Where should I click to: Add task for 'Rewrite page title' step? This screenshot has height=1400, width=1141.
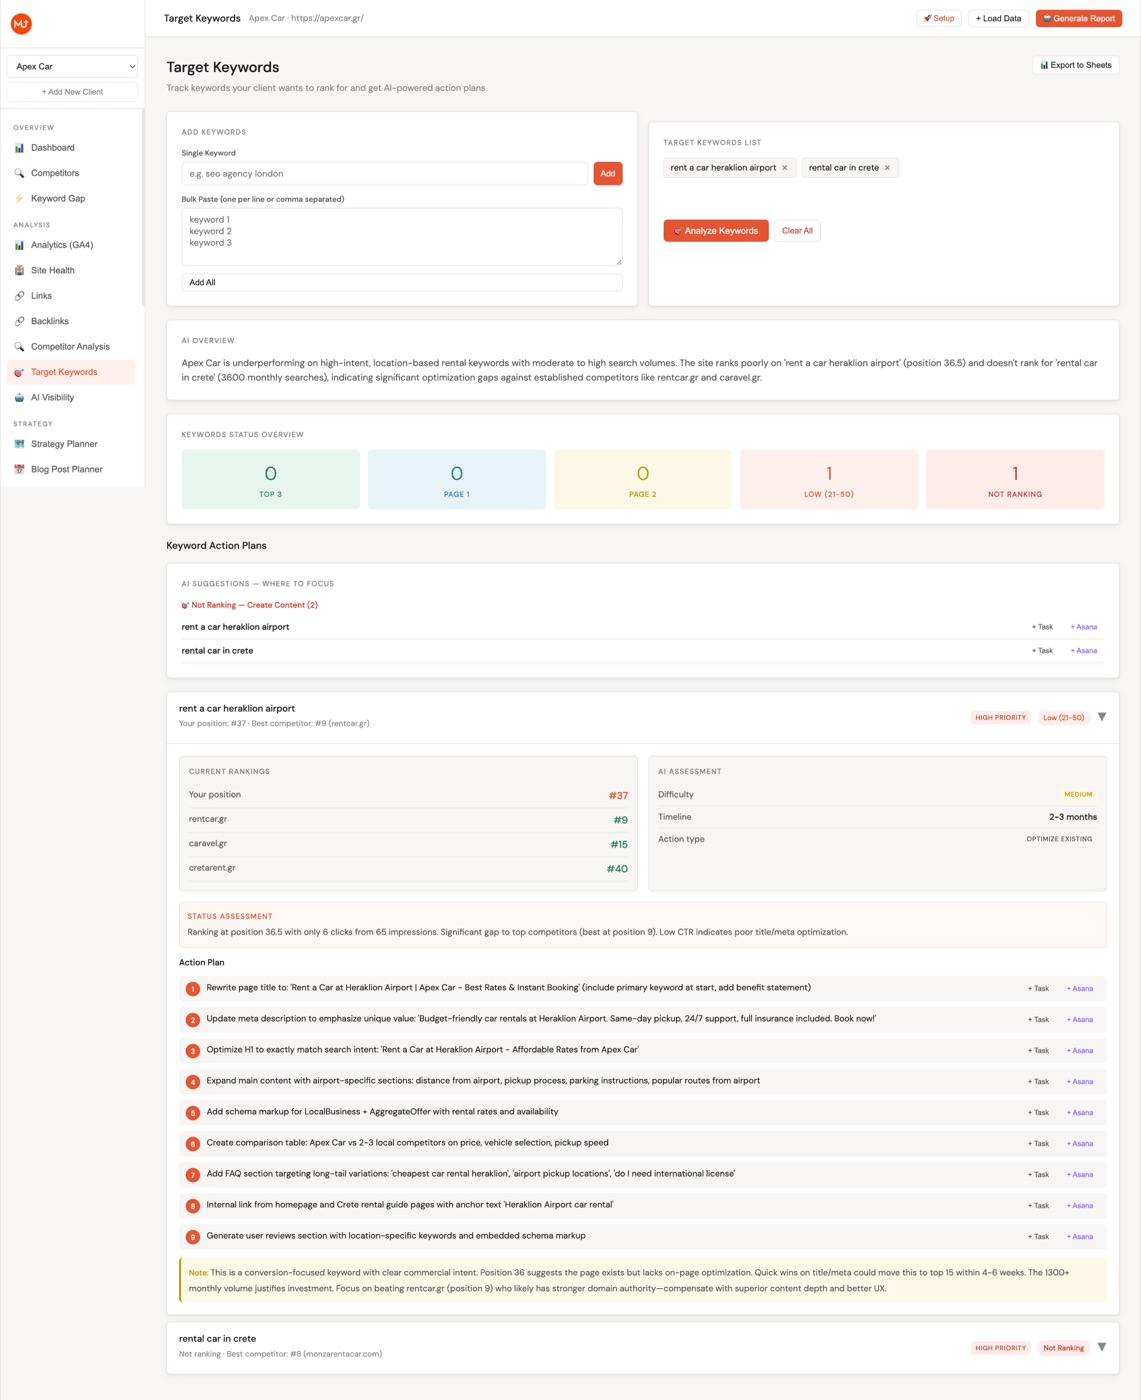(1038, 989)
